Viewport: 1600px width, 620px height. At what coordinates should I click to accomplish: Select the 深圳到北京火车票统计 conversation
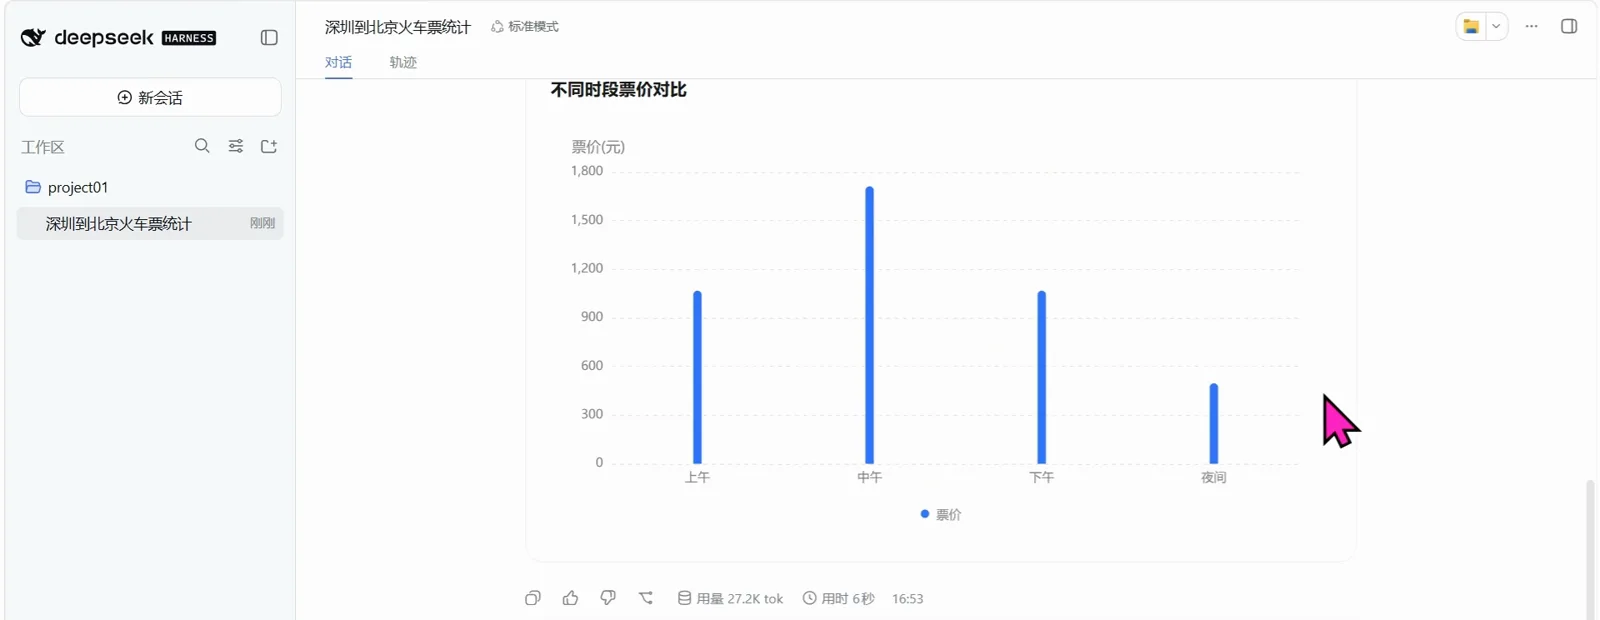150,223
